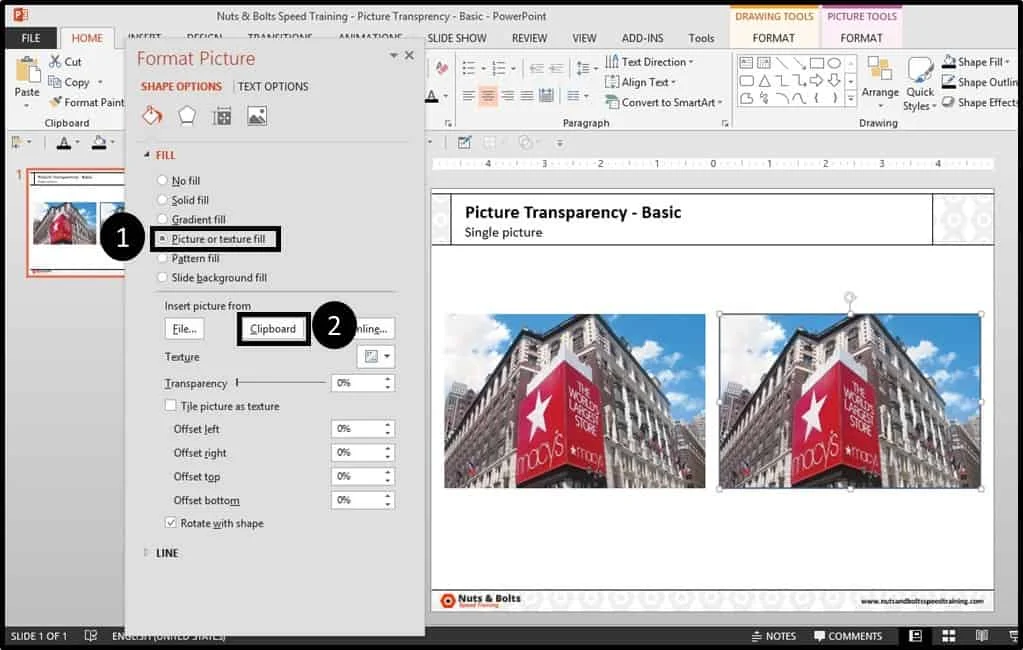
Task: Open COMMENTS from status bar
Action: (x=848, y=636)
